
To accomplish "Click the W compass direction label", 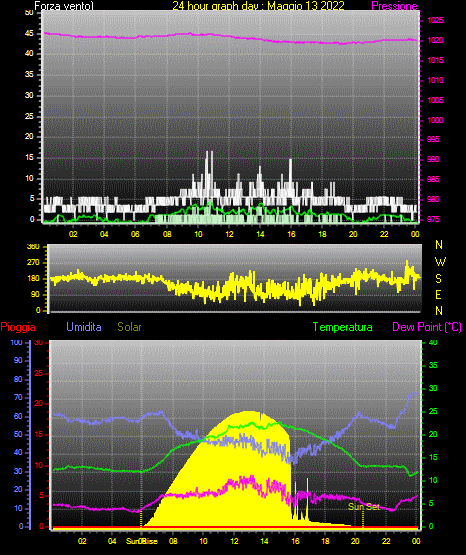I will click(440, 262).
